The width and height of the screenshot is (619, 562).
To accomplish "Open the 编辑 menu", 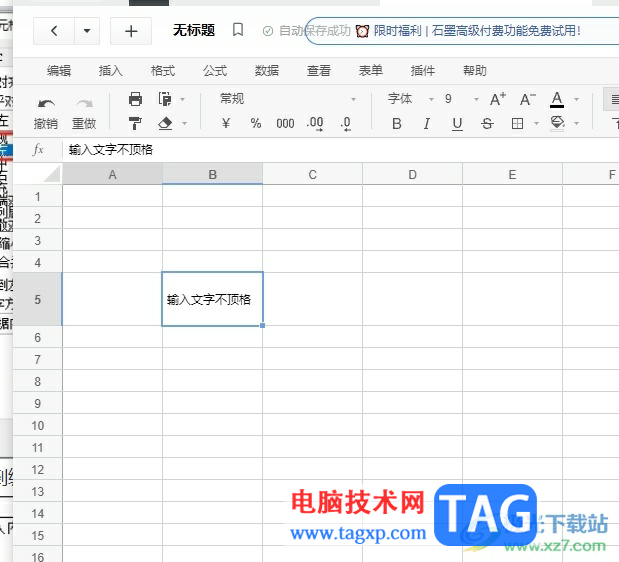I will point(59,71).
